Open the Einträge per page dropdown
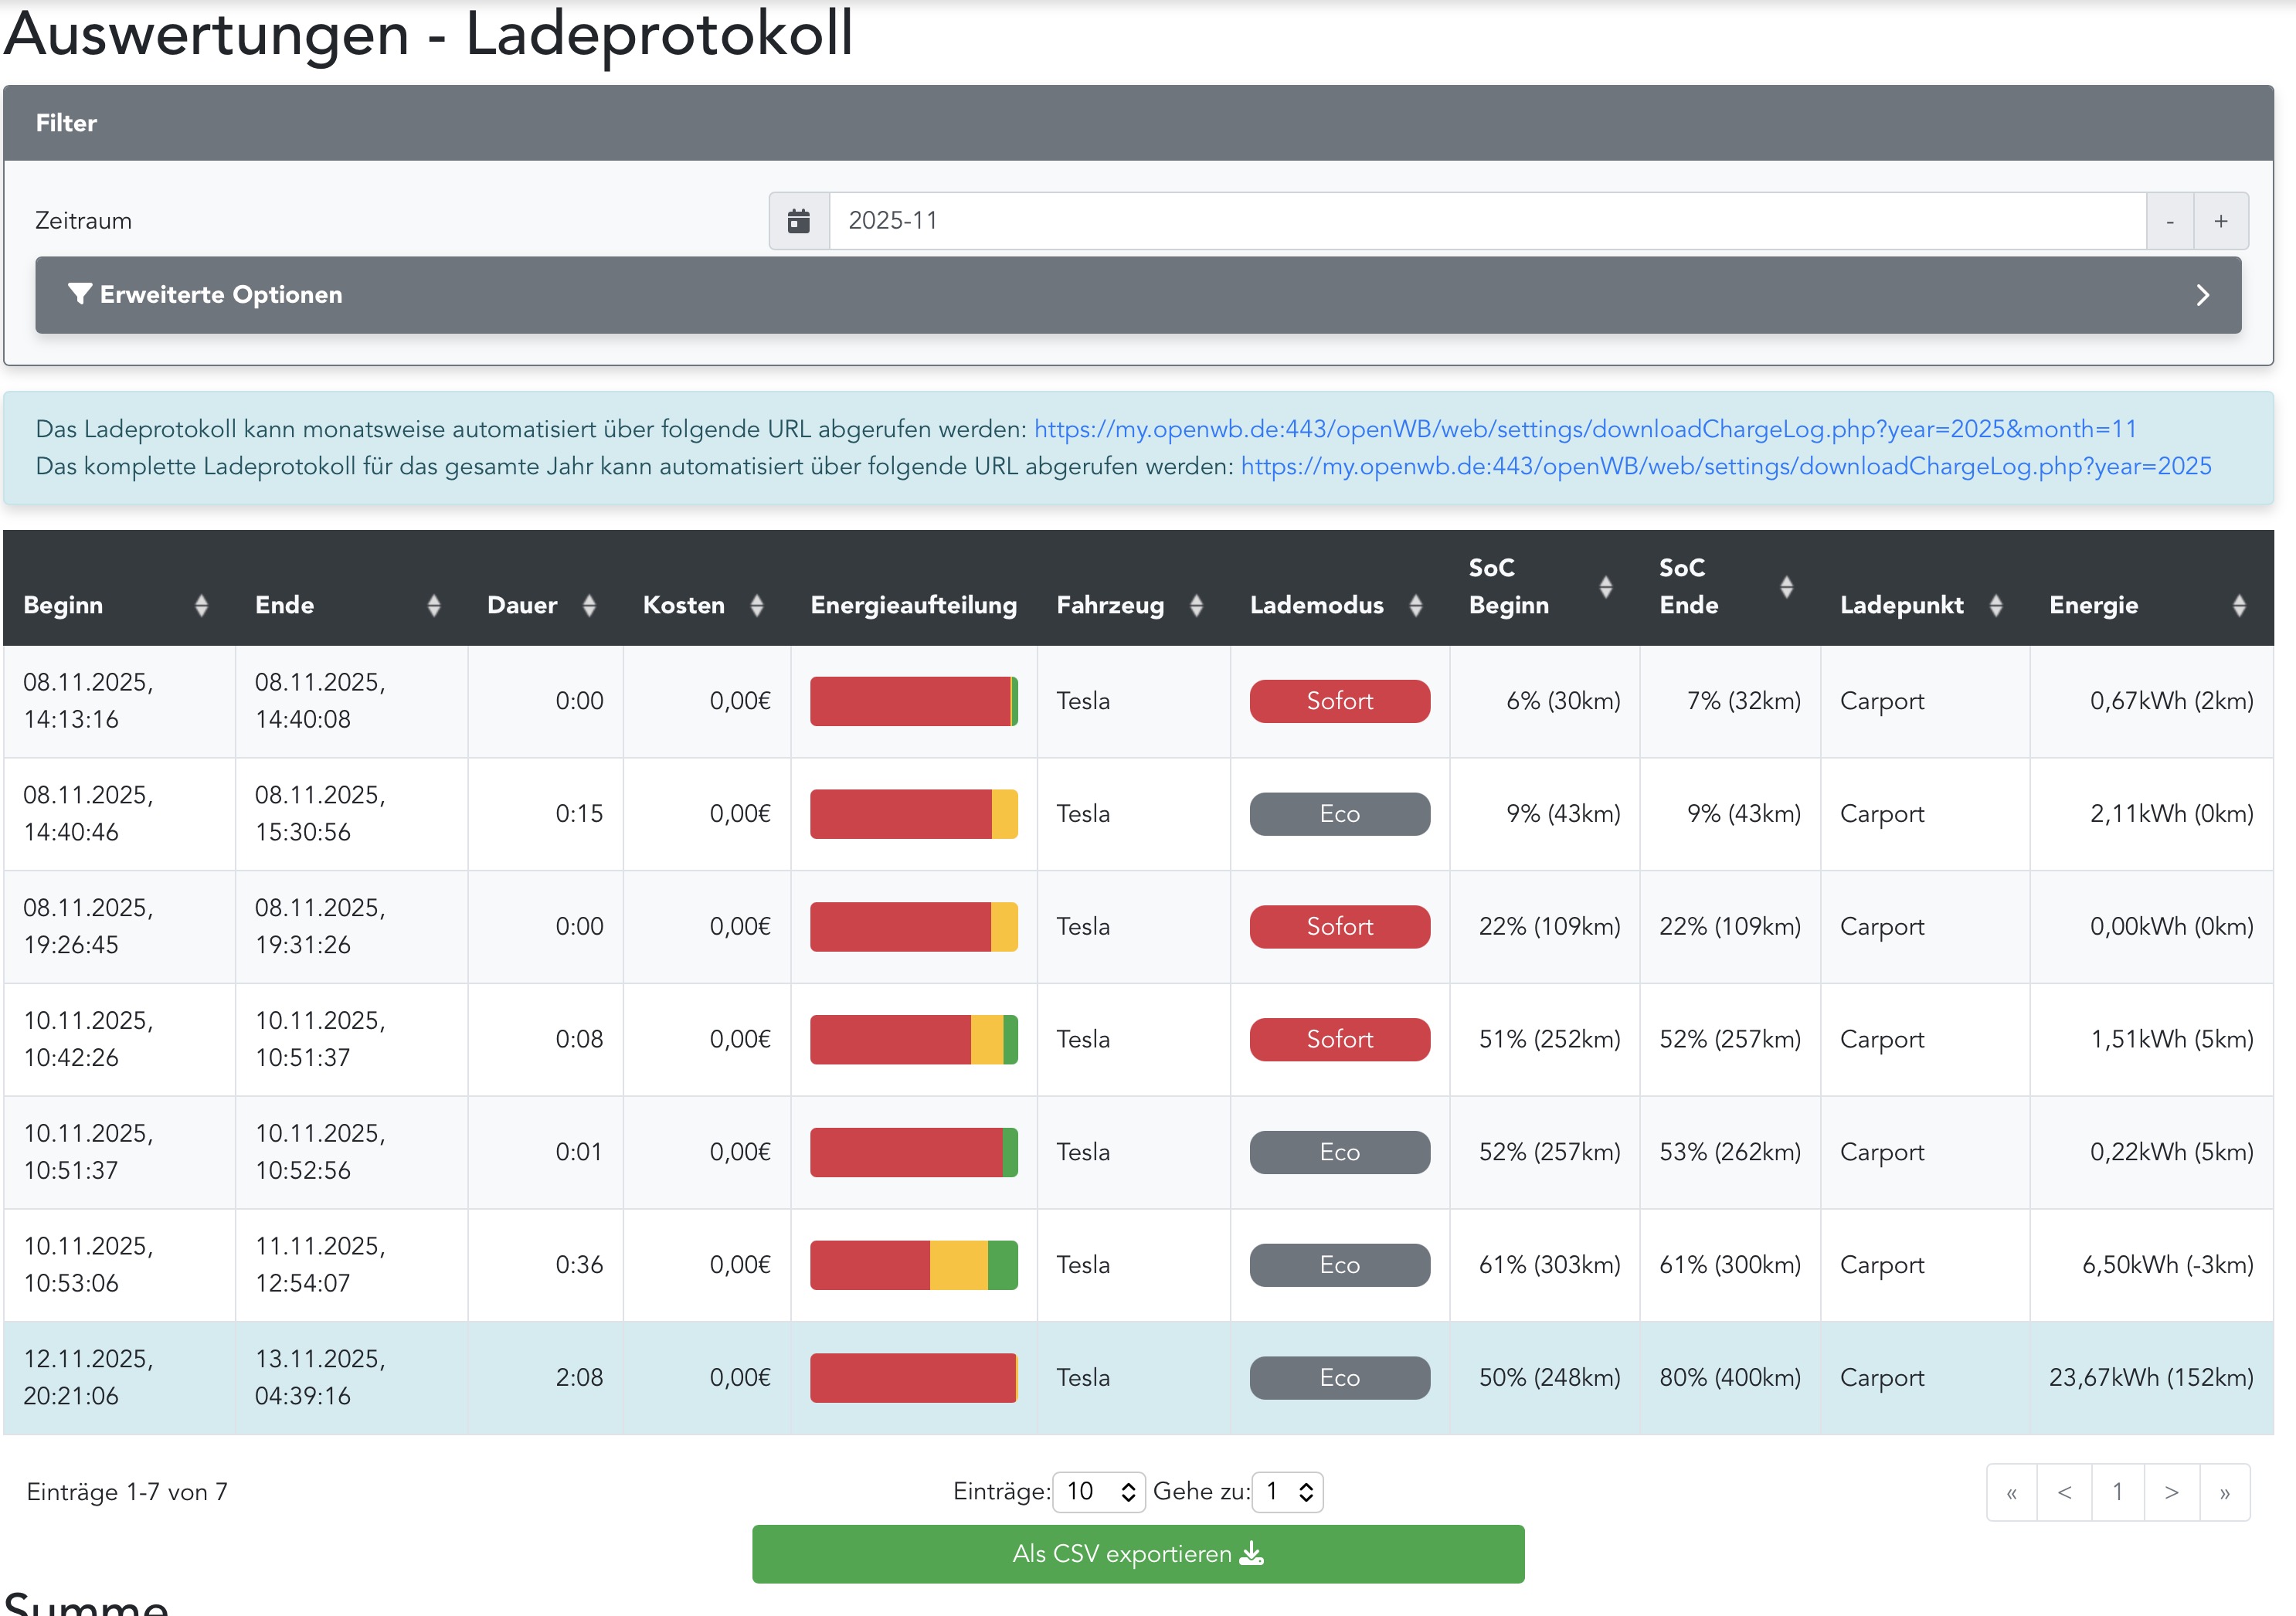The width and height of the screenshot is (2296, 1616). click(1098, 1492)
